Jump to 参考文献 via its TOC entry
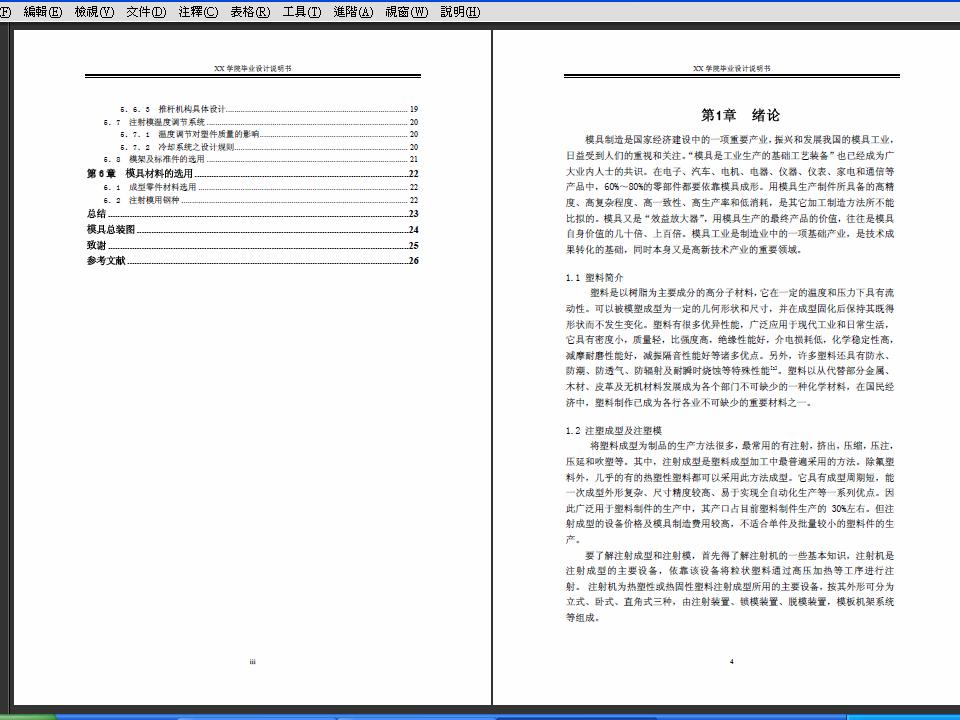 click(x=105, y=261)
